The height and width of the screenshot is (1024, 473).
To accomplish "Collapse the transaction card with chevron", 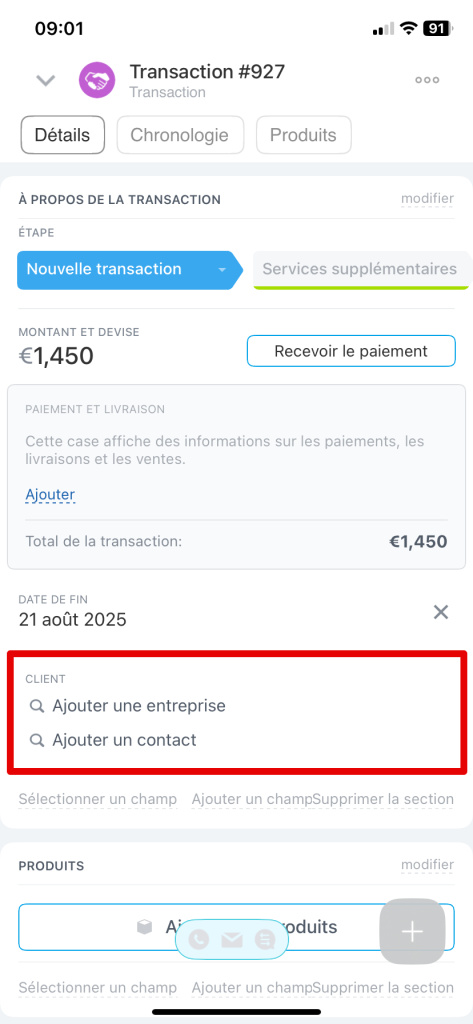I will (x=45, y=81).
